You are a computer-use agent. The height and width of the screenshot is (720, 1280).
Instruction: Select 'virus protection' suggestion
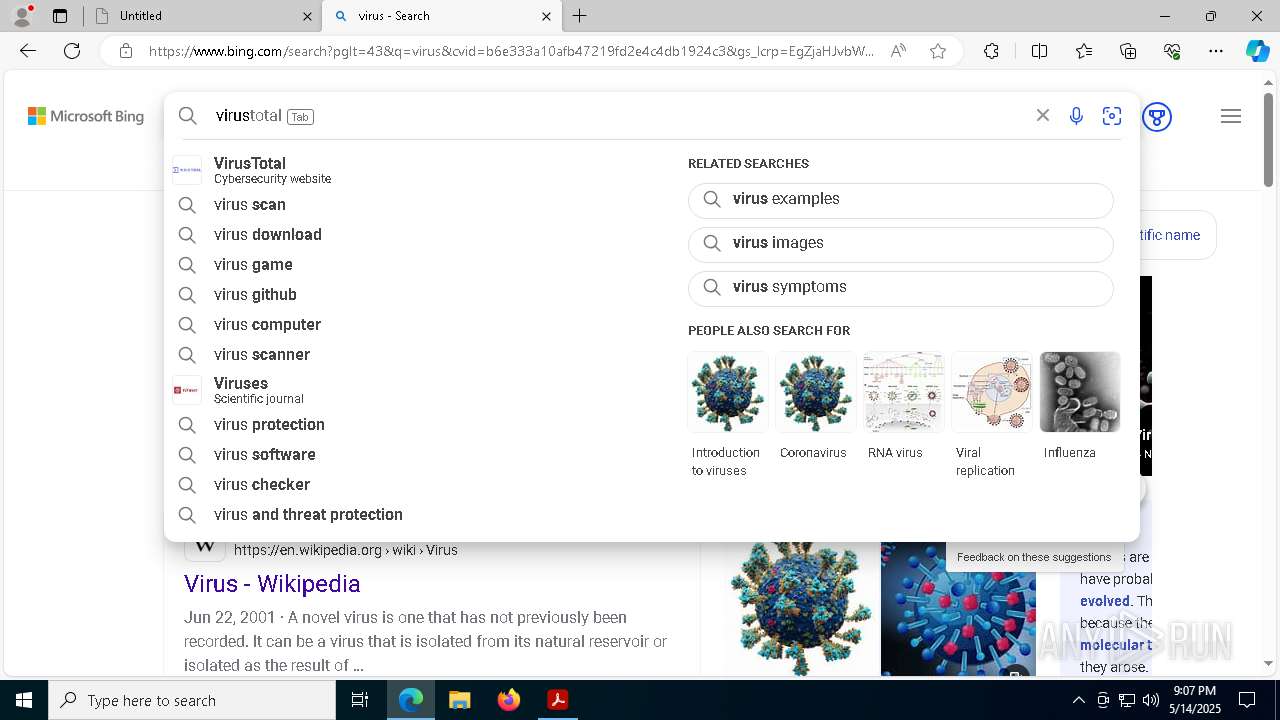tap(414, 424)
